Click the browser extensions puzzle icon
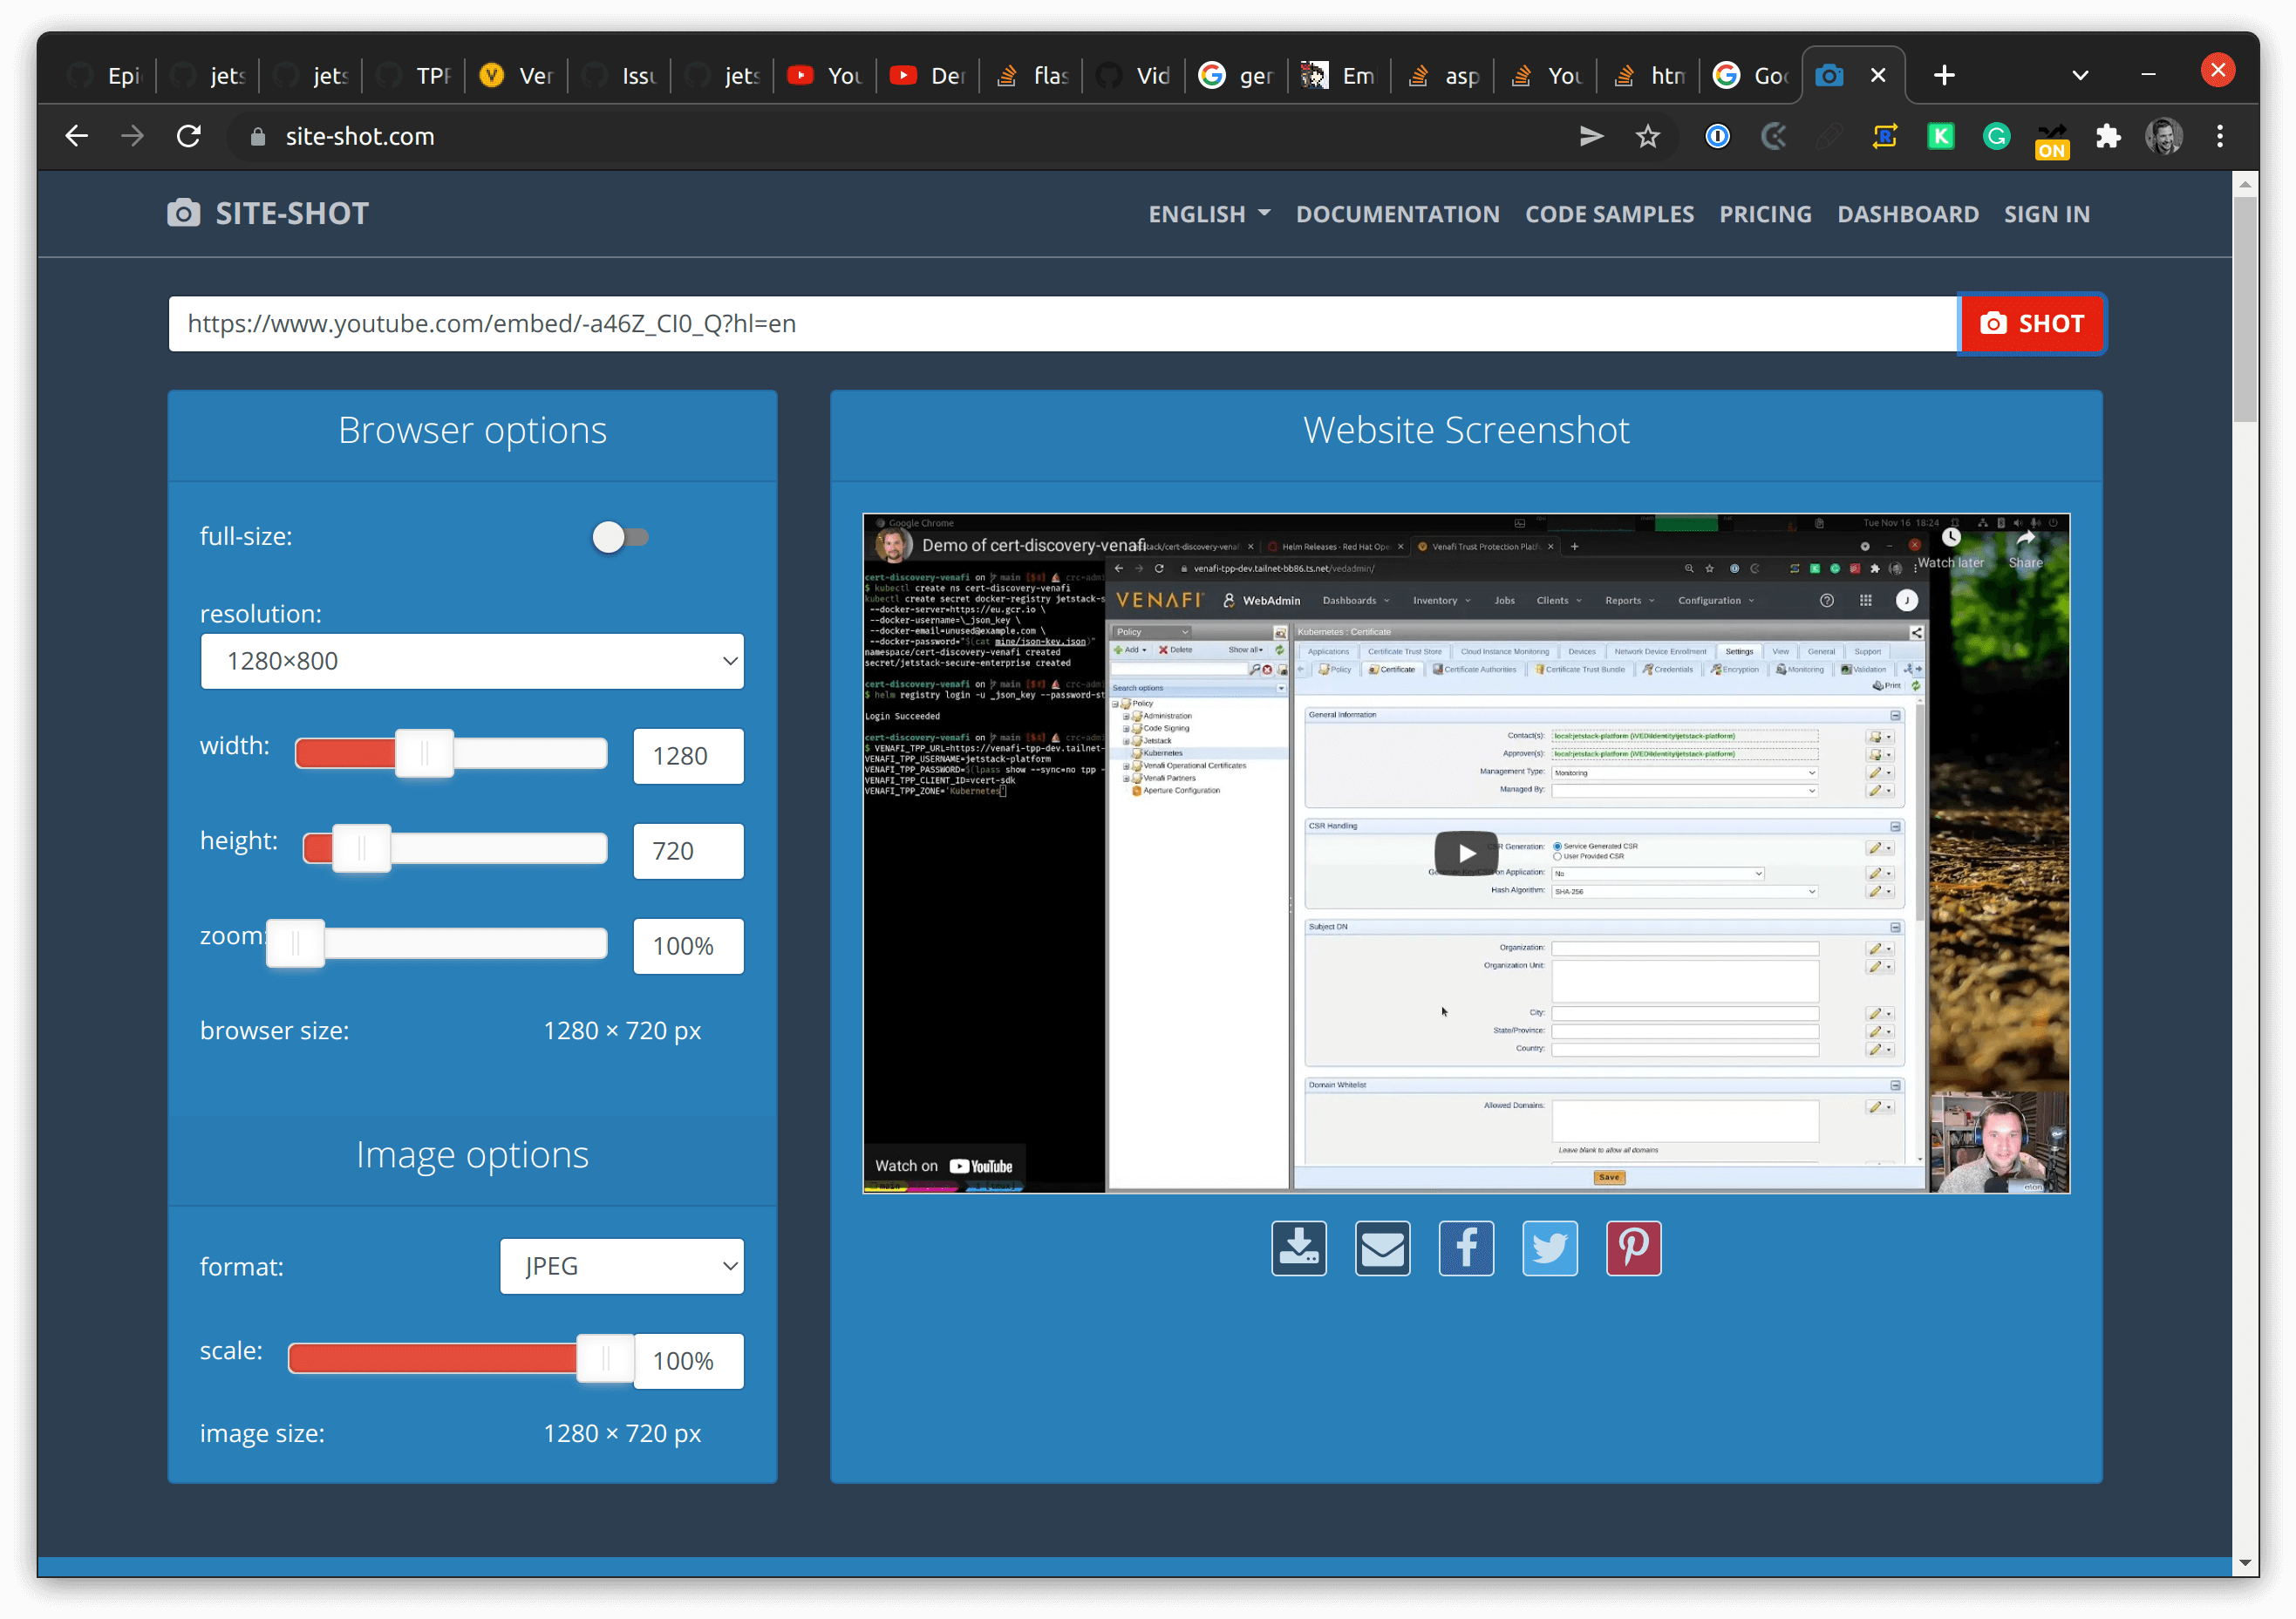 2108,136
